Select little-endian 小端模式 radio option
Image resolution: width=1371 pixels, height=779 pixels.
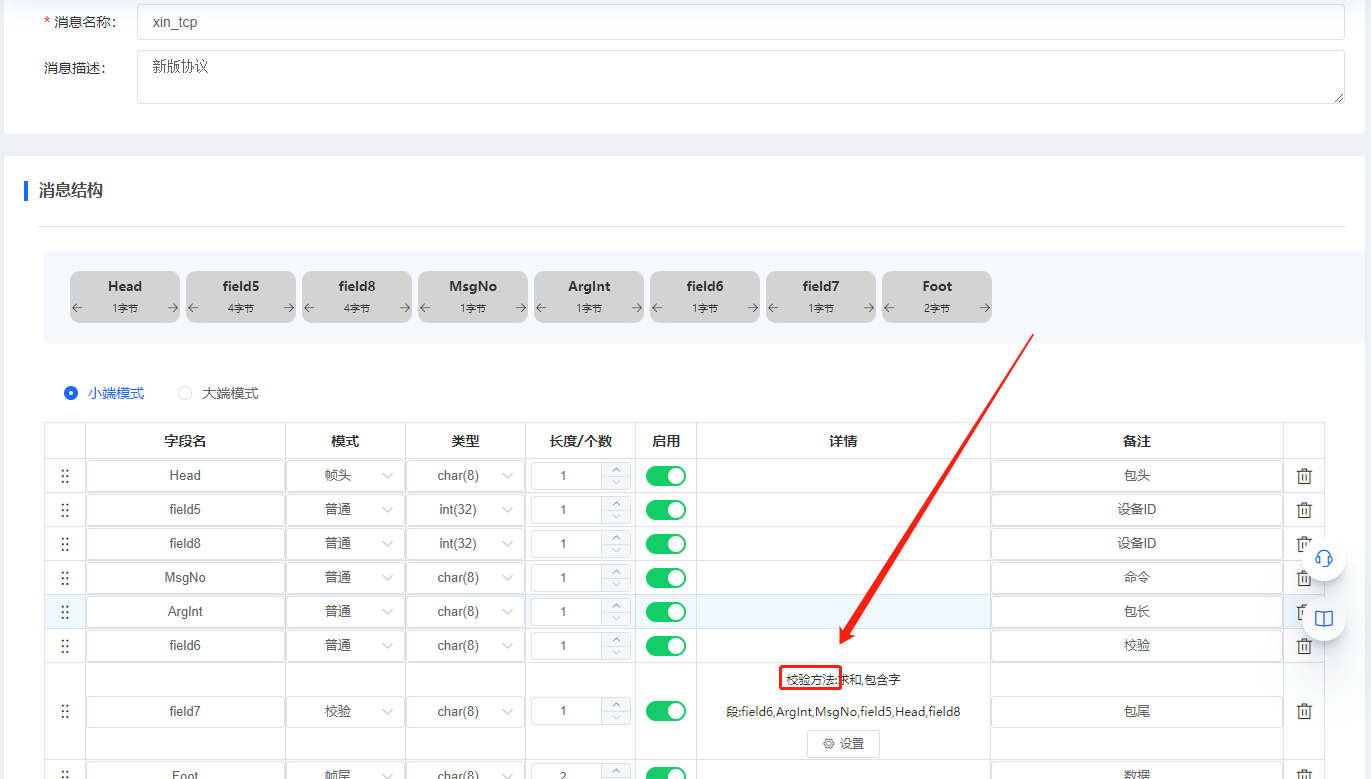coord(71,393)
